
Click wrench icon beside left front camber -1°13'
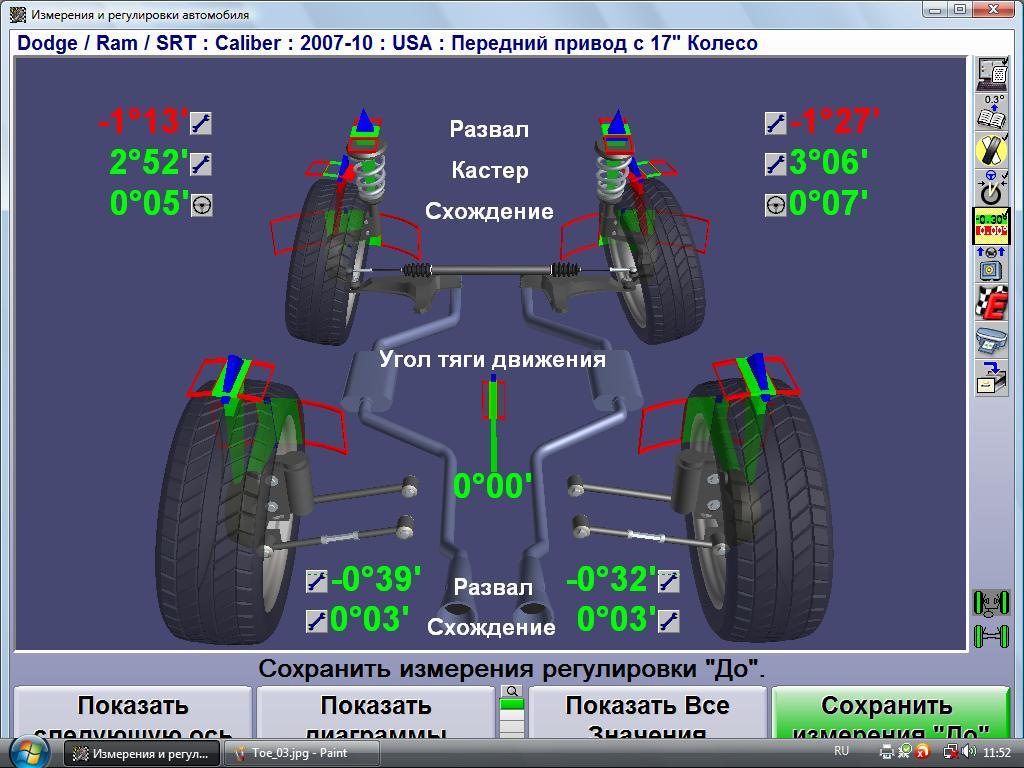(201, 123)
